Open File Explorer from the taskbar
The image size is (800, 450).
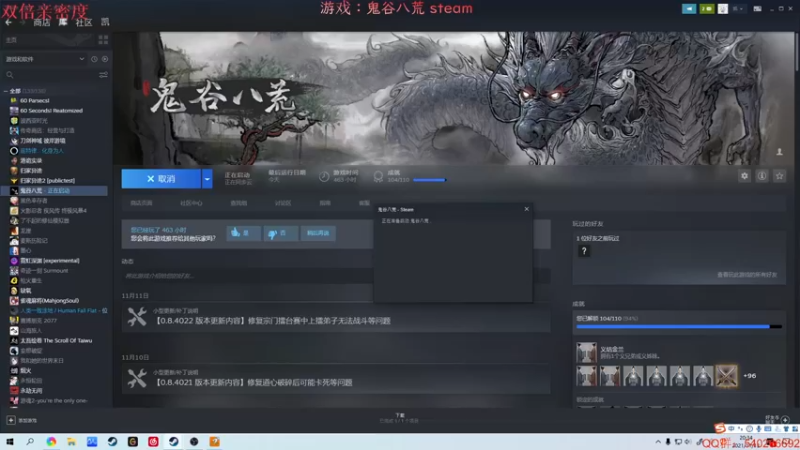(x=71, y=442)
